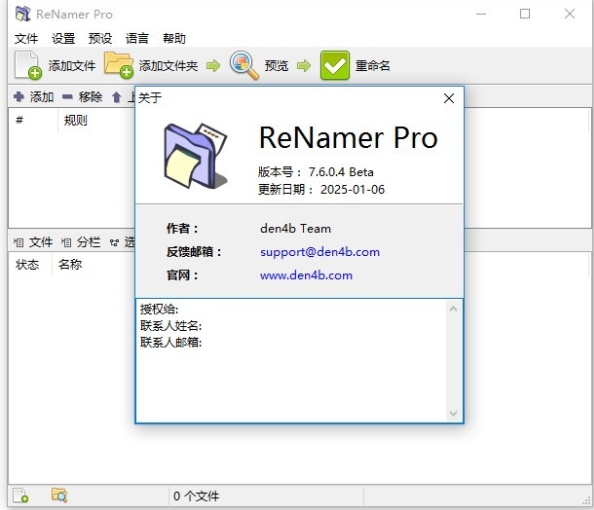Screen dimensions: 594x510
Task: Click the 添加文件 toolbar icon
Action: [x=28, y=65]
